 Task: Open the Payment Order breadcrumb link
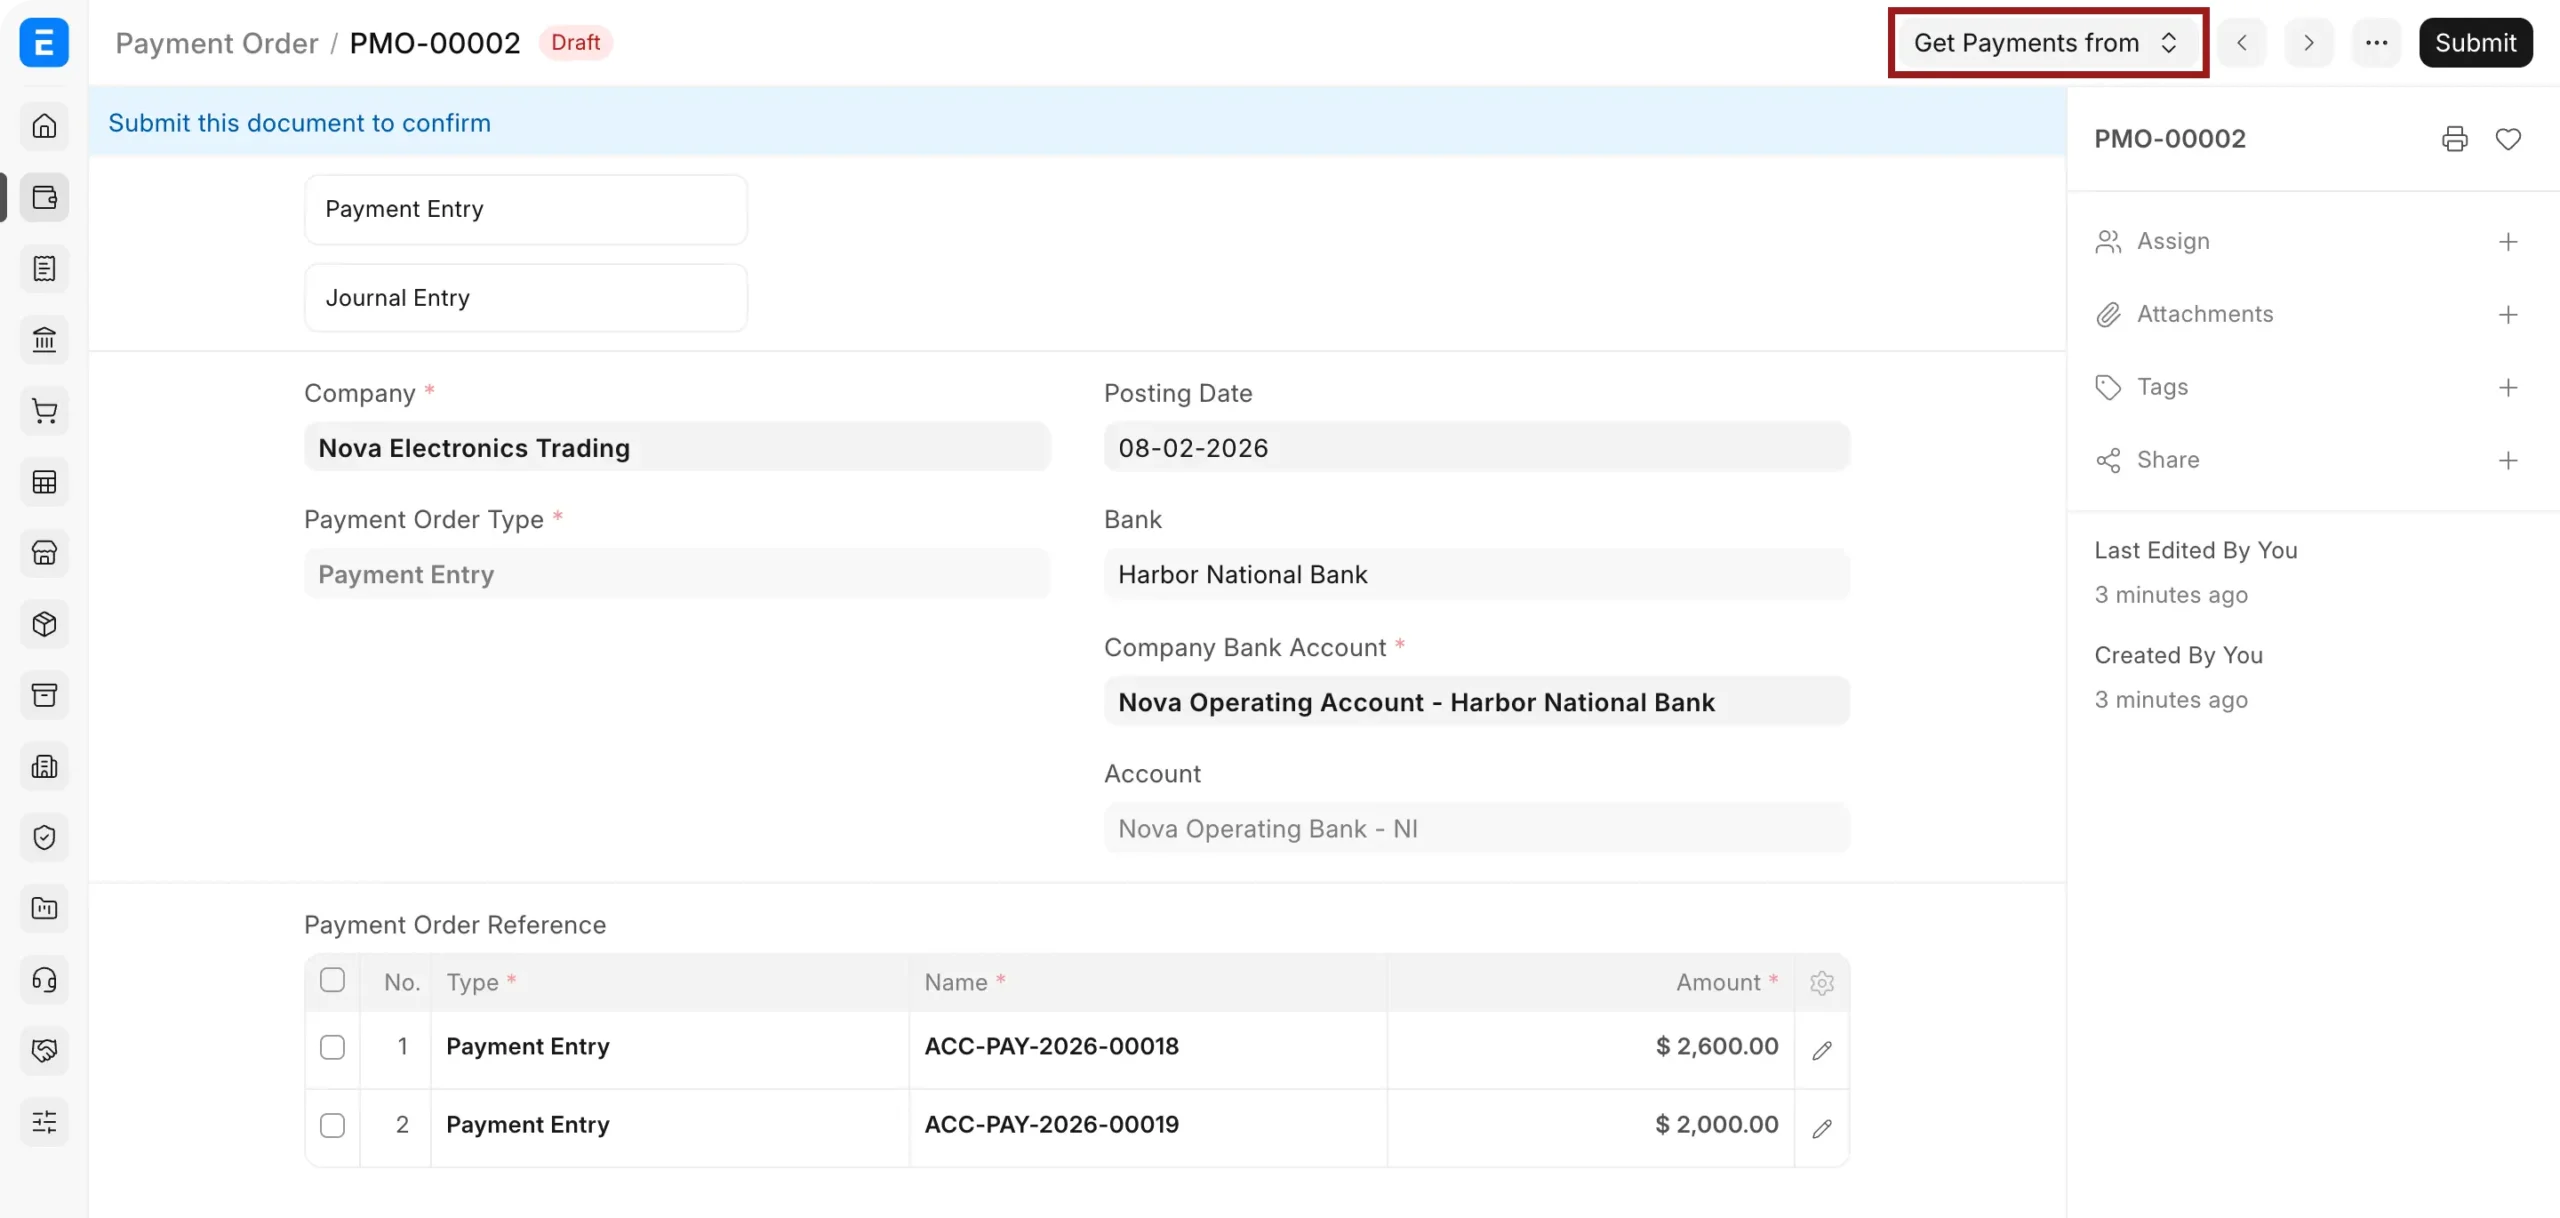[x=216, y=43]
